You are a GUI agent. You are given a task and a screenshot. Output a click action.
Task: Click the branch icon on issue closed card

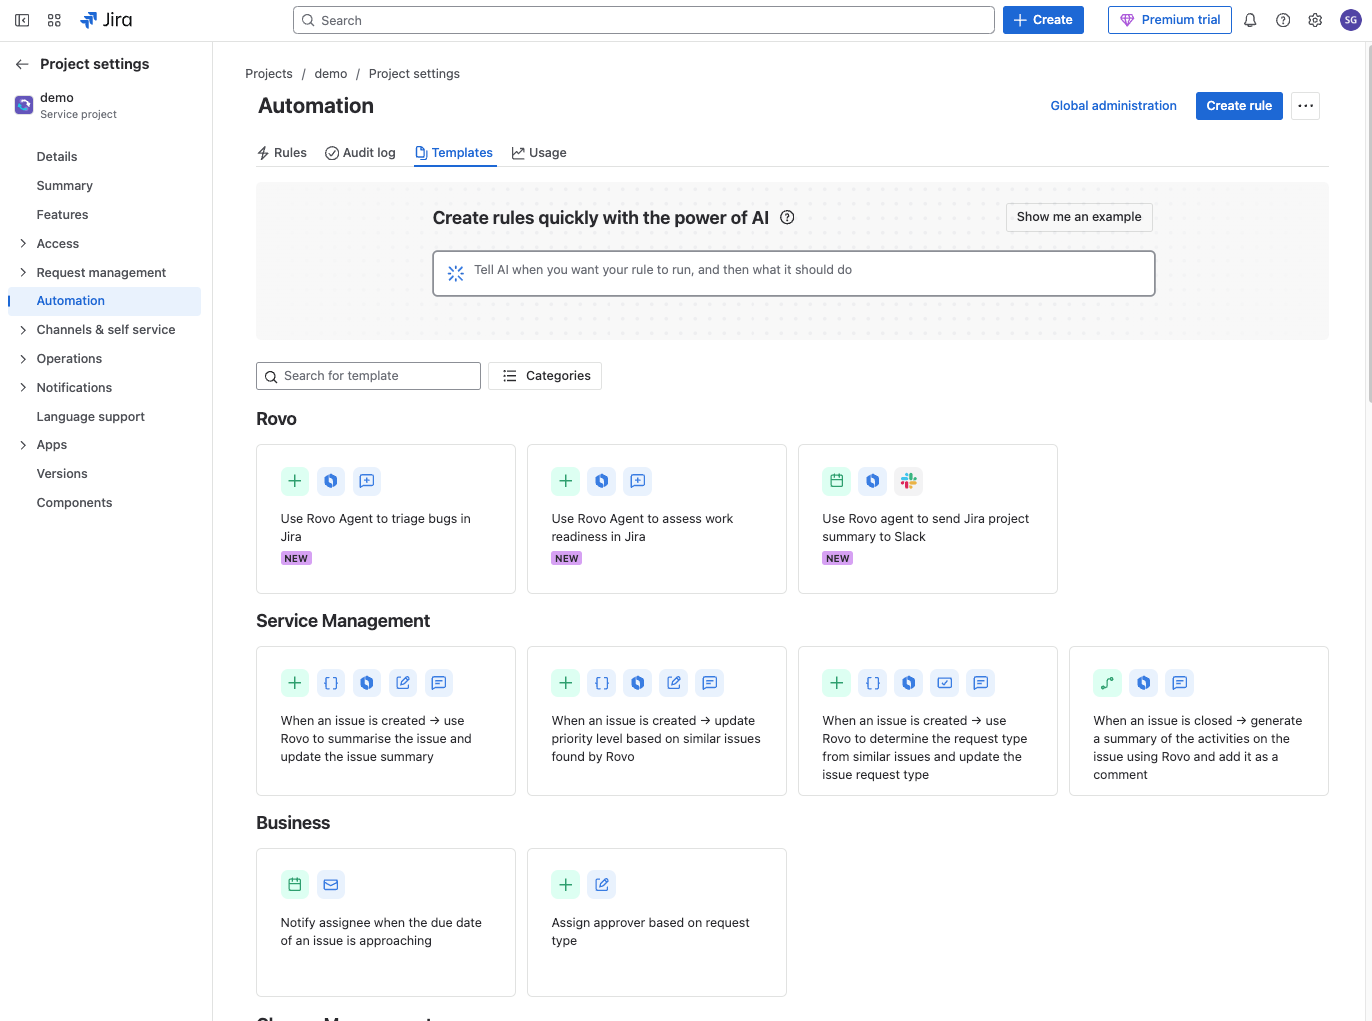click(x=1108, y=683)
